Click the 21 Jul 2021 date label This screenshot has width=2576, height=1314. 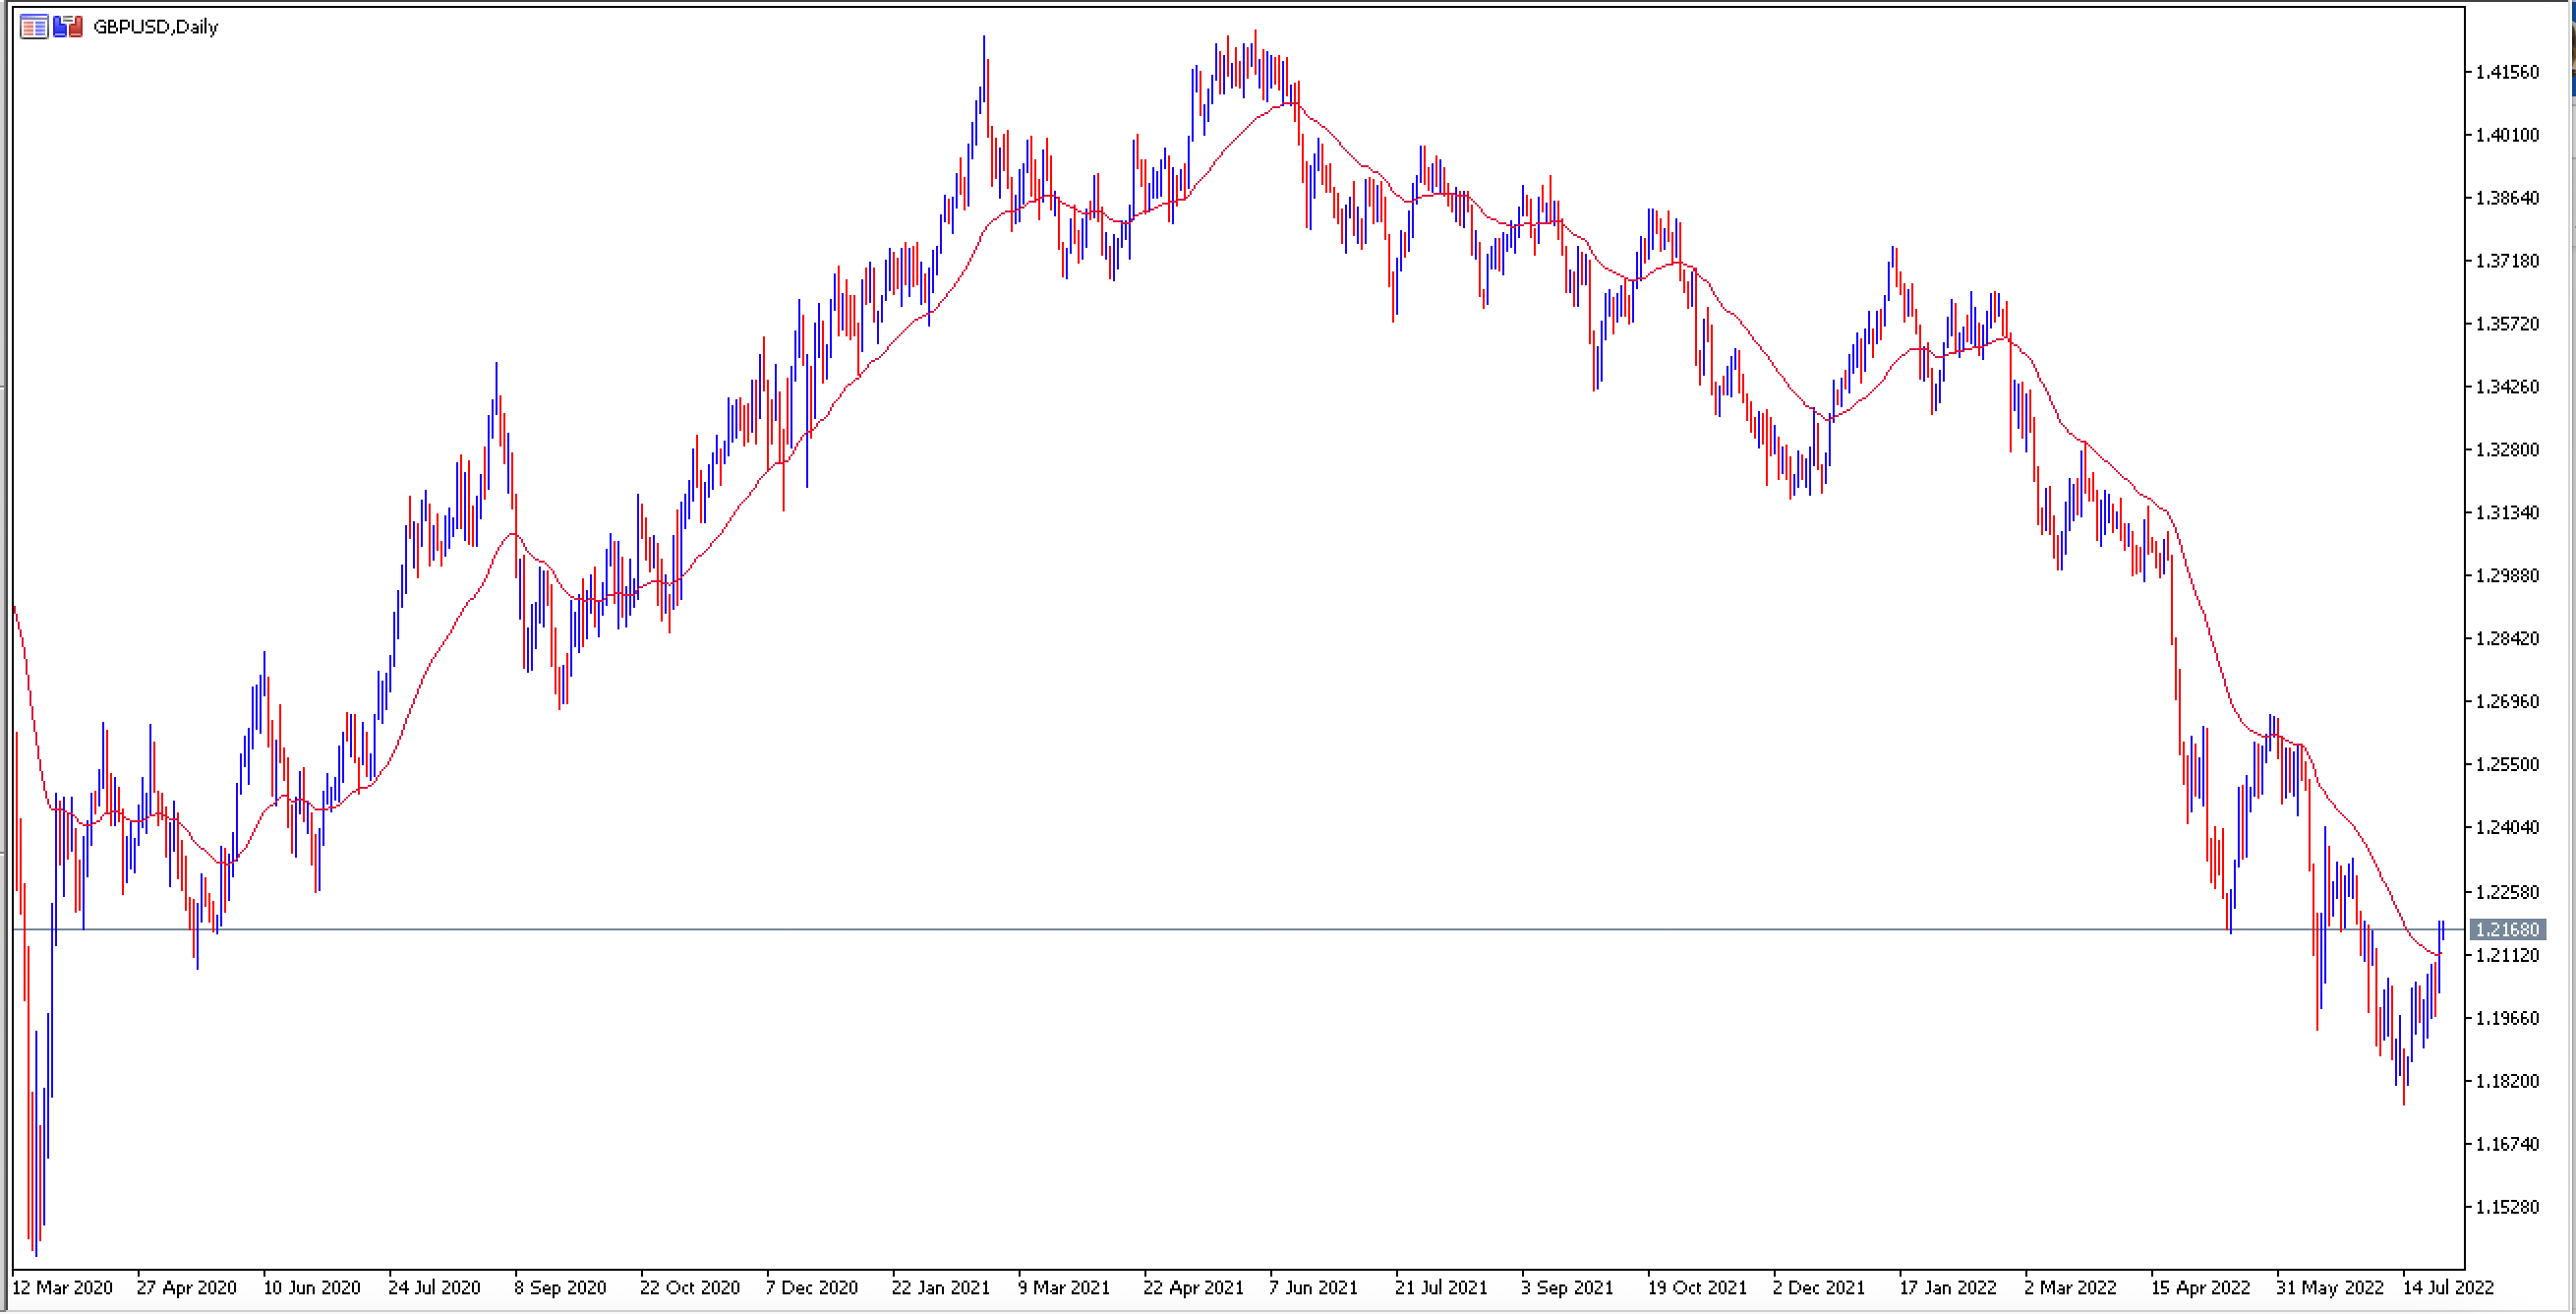[x=1442, y=1289]
